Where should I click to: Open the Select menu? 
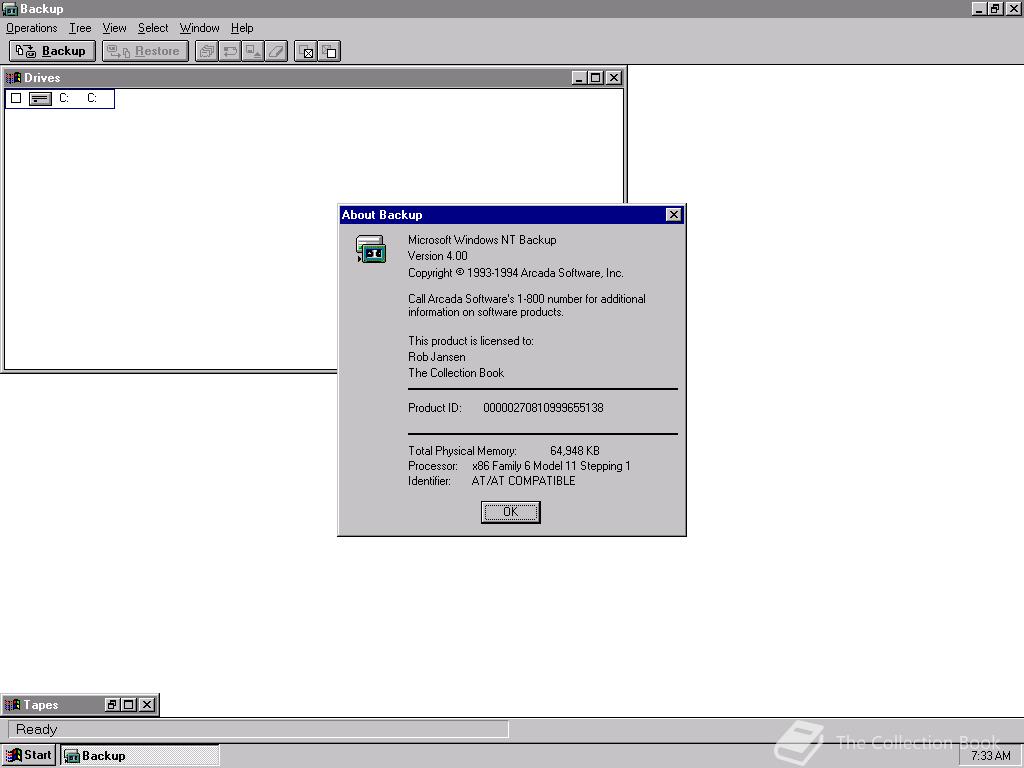pyautogui.click(x=153, y=28)
